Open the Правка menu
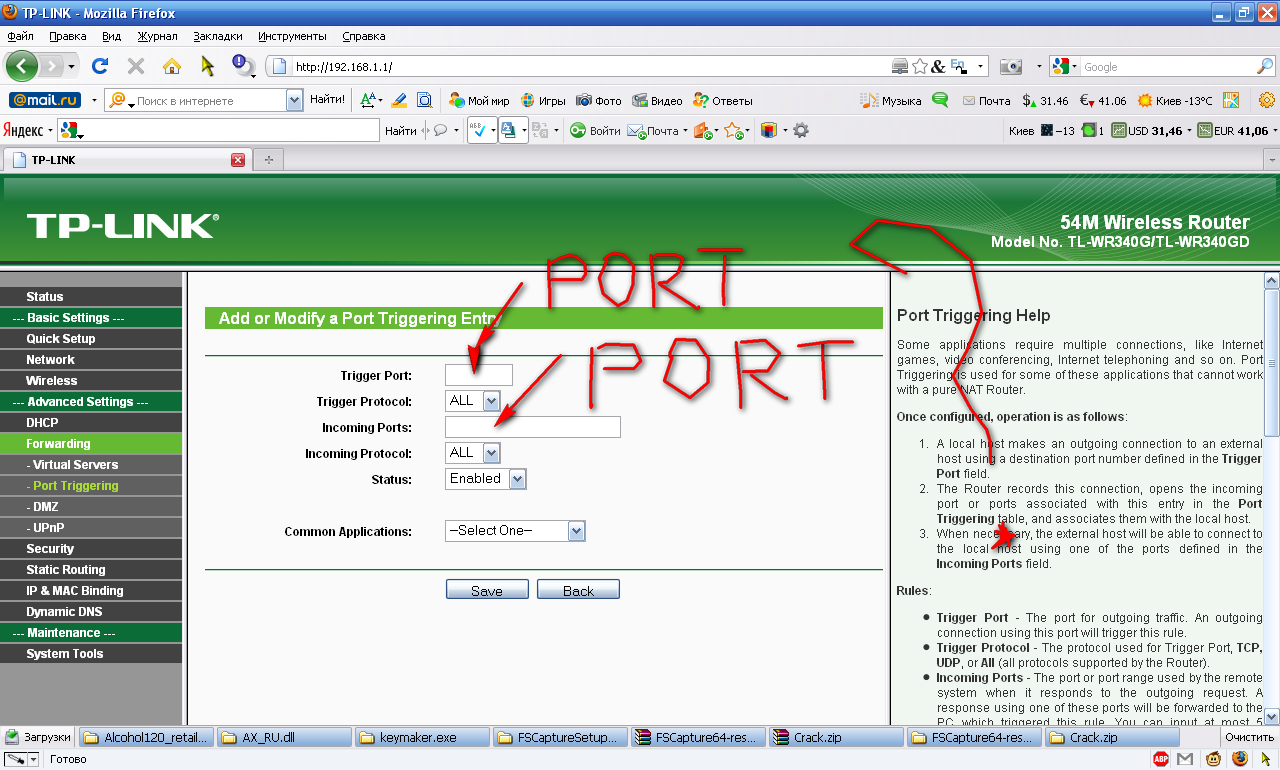This screenshot has height=770, width=1280. point(67,36)
